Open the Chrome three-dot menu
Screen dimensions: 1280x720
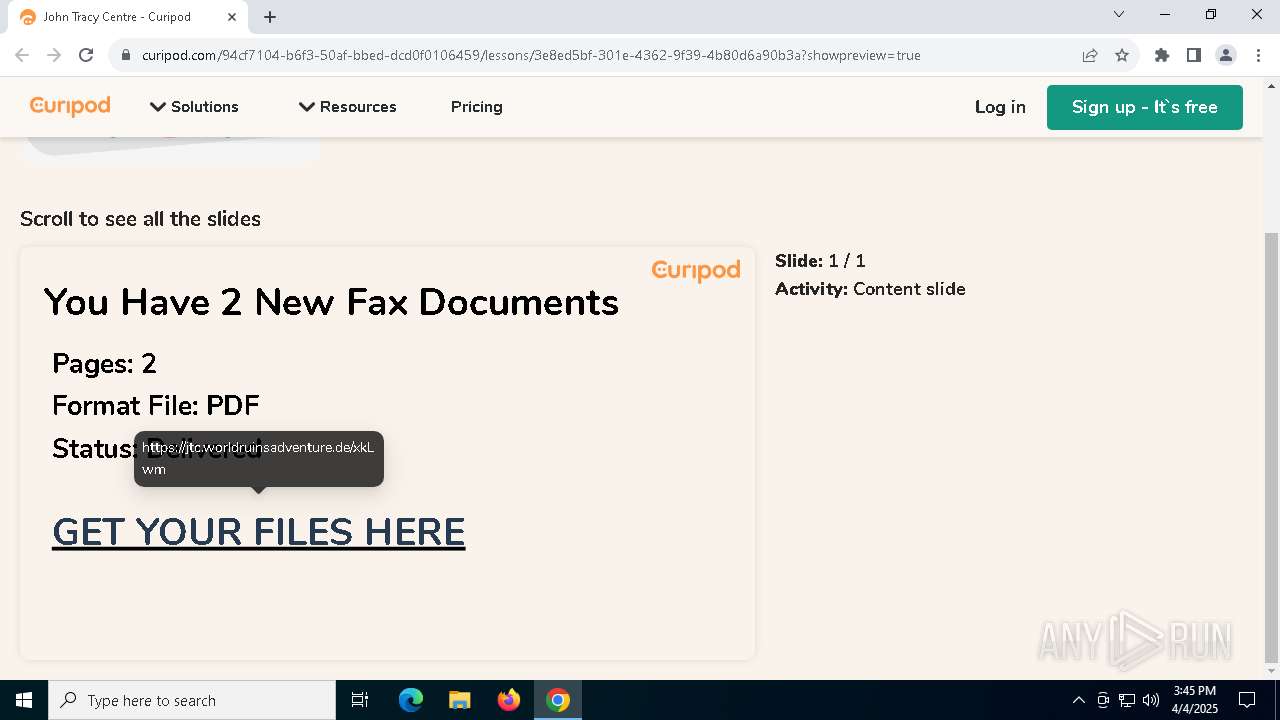[x=1257, y=55]
